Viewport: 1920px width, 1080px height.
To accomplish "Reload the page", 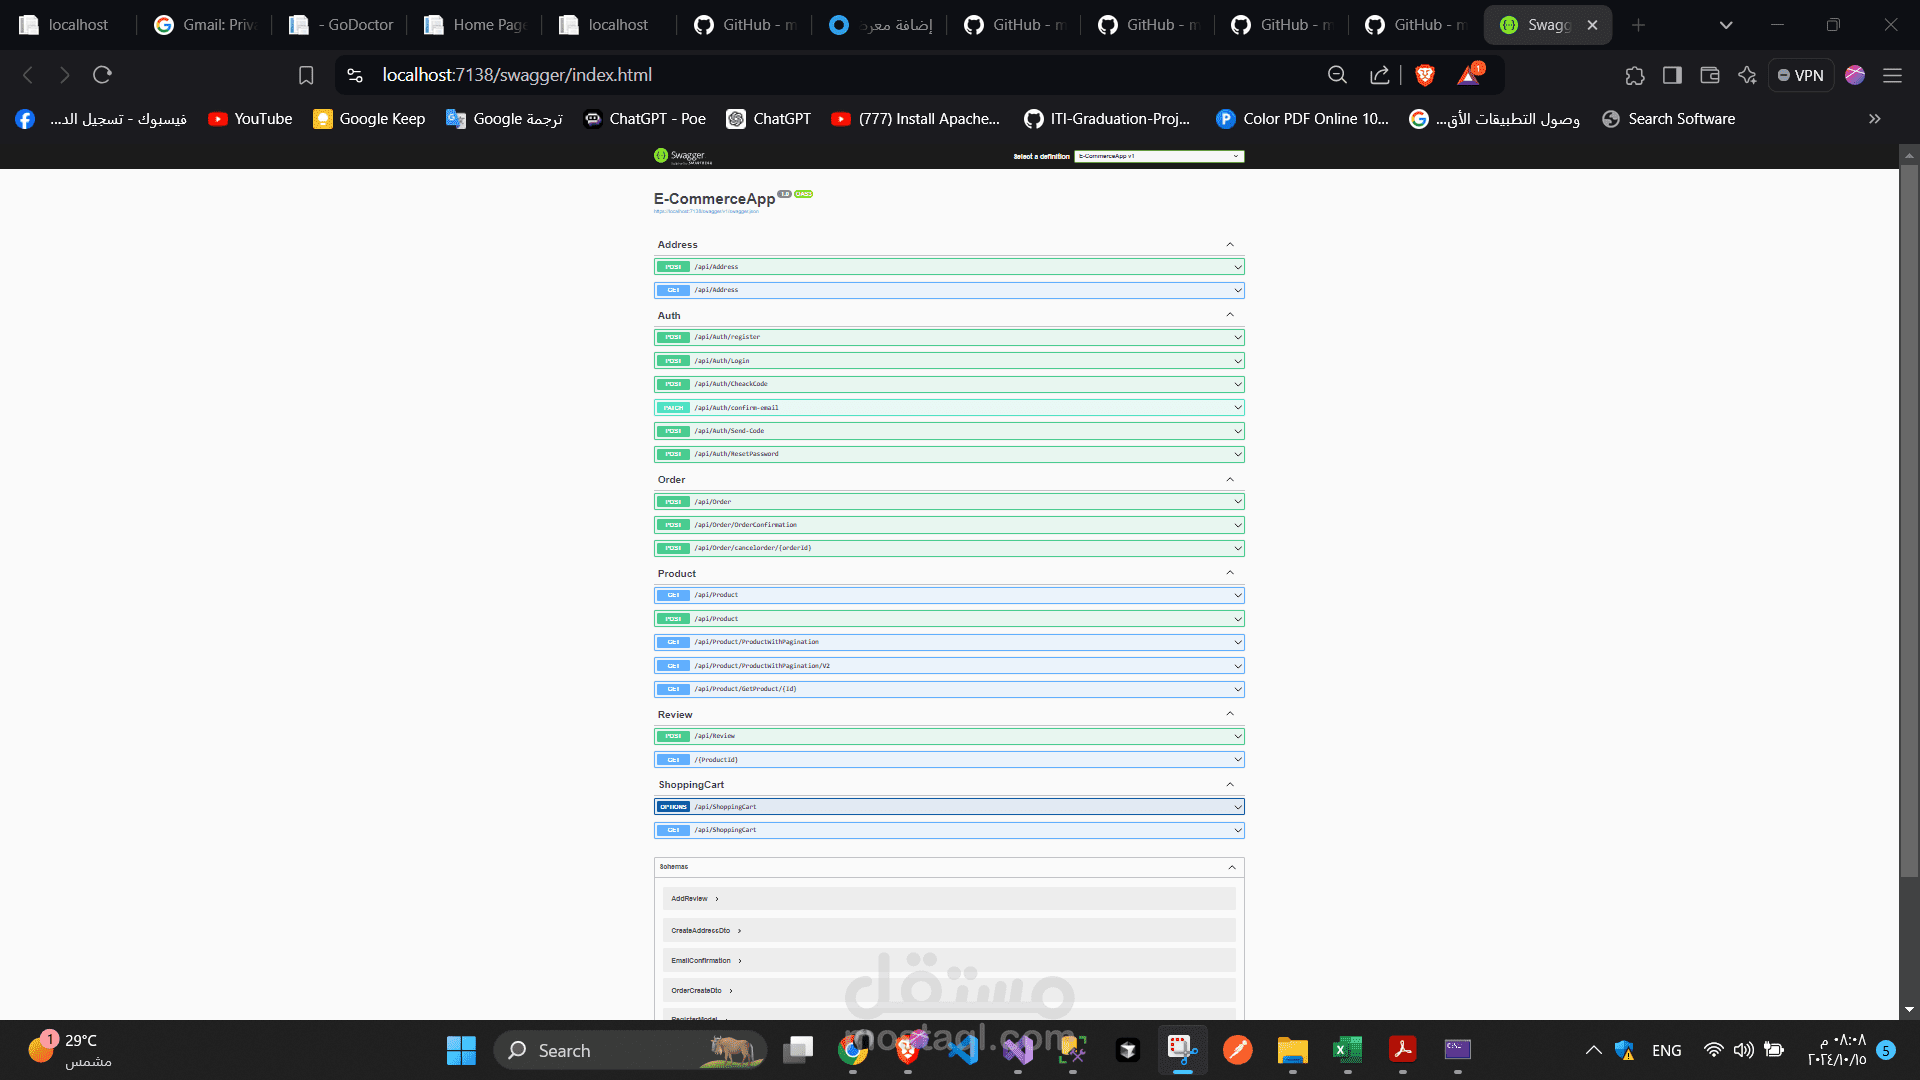I will [102, 75].
